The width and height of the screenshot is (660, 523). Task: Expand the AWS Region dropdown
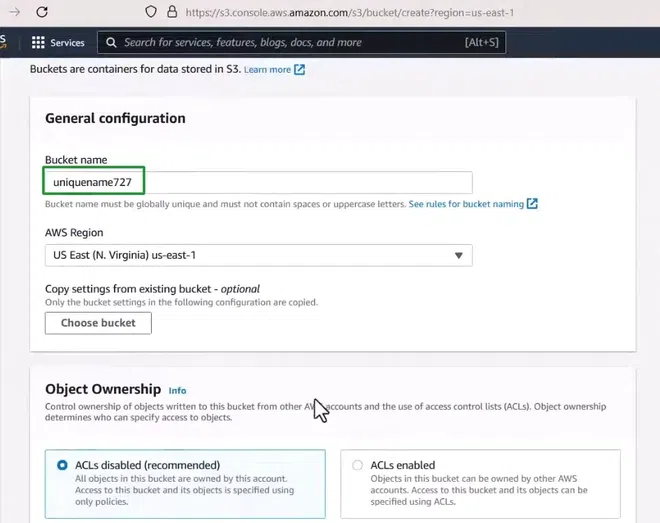(258, 255)
